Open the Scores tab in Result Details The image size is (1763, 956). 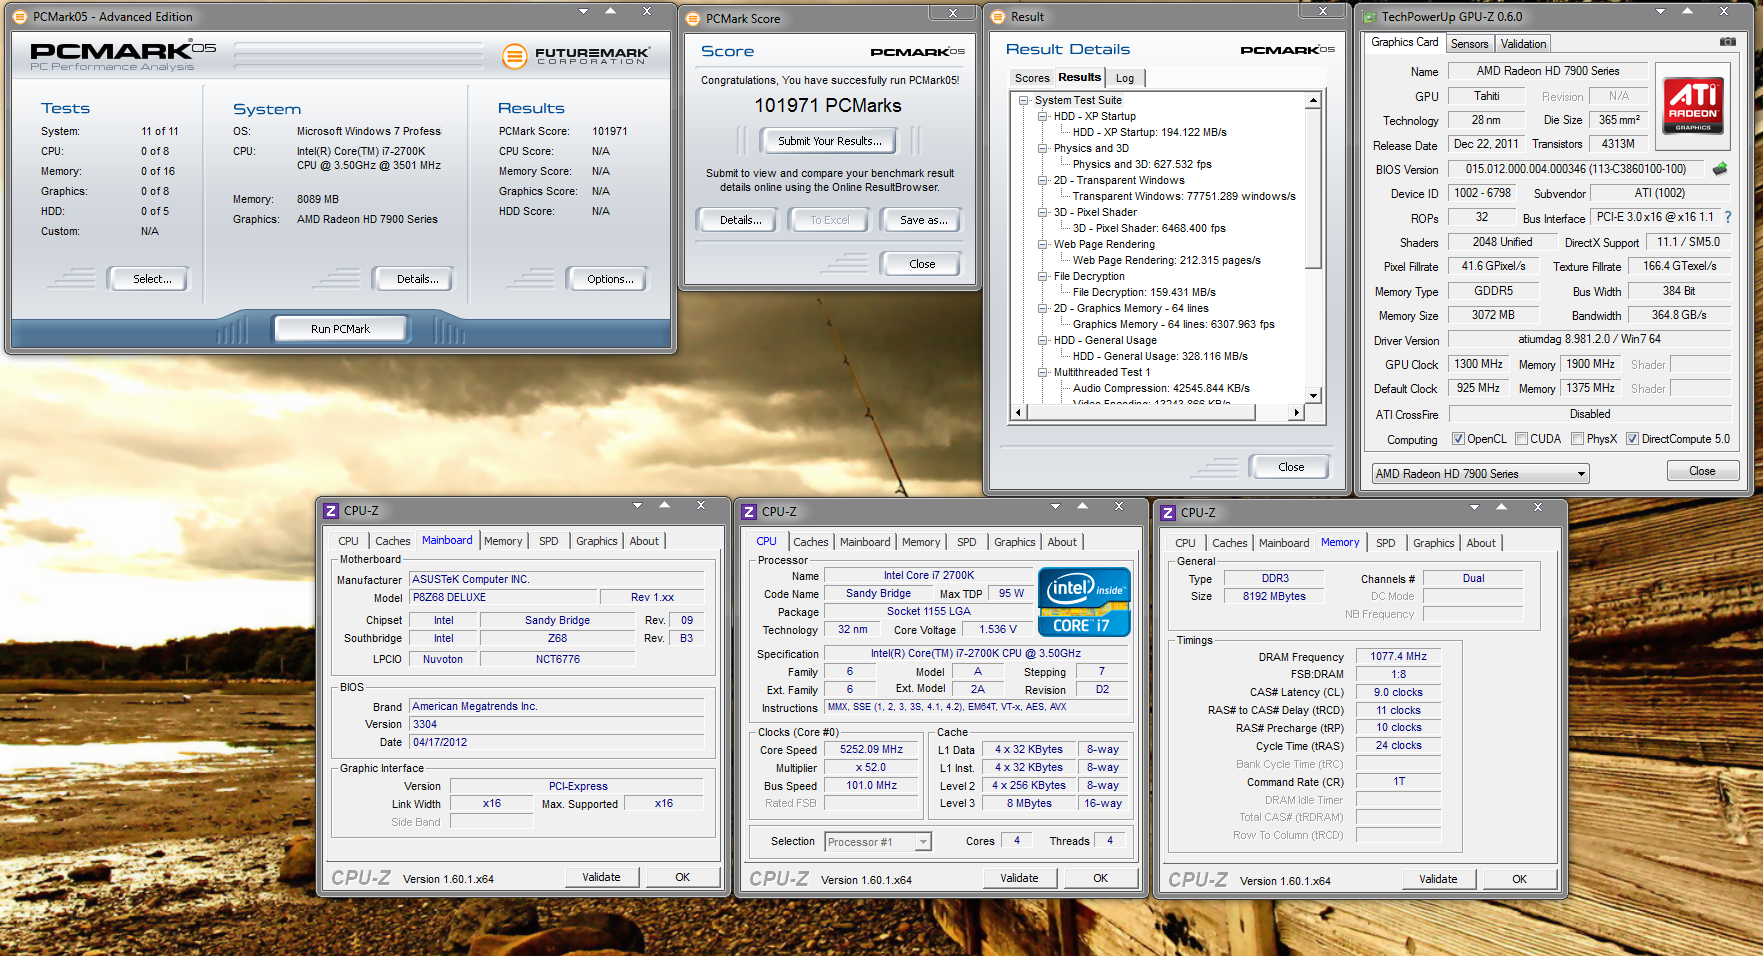1031,78
